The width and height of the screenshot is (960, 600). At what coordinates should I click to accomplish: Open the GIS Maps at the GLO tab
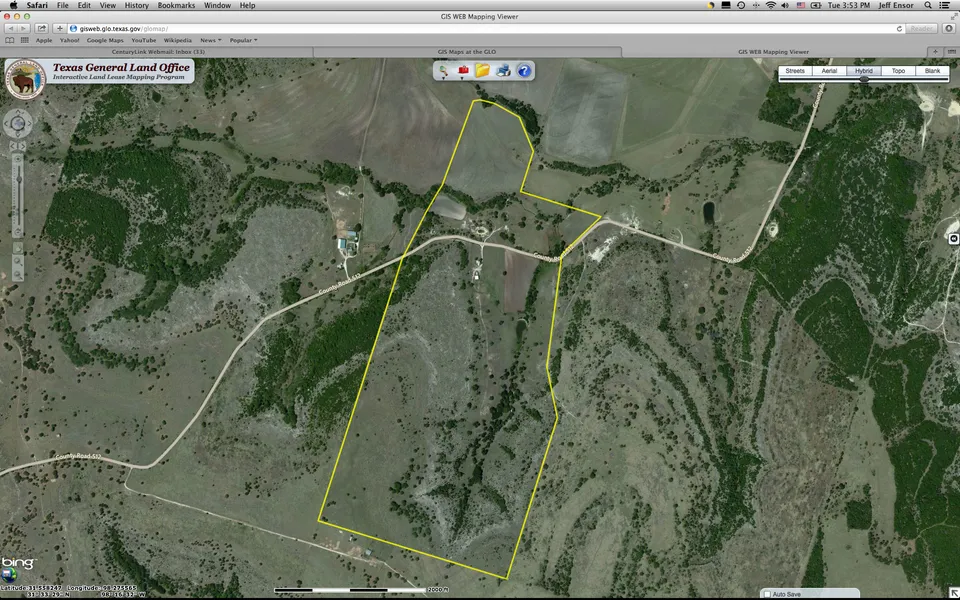coord(467,51)
